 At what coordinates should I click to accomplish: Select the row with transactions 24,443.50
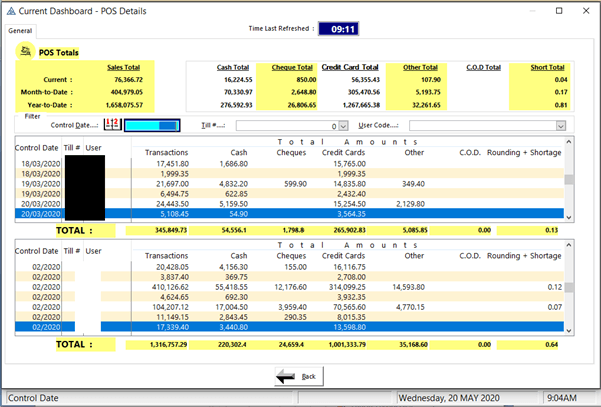click(289, 204)
